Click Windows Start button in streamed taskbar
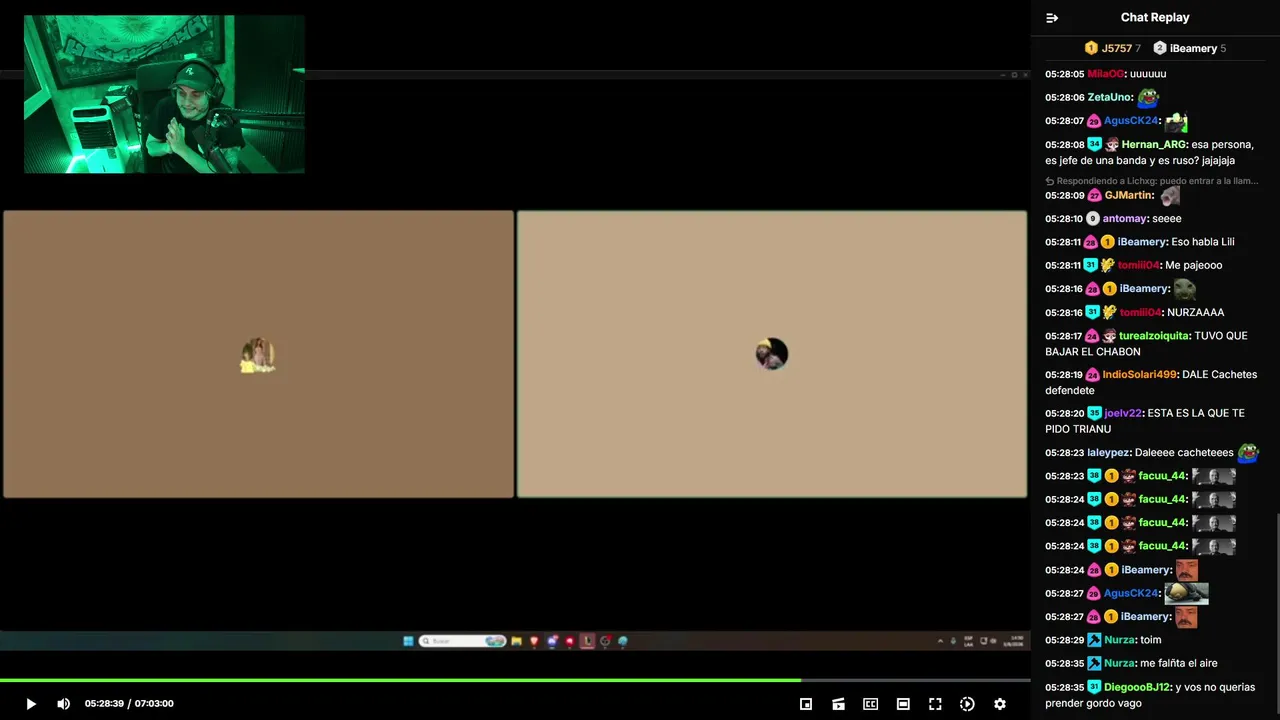 click(408, 641)
